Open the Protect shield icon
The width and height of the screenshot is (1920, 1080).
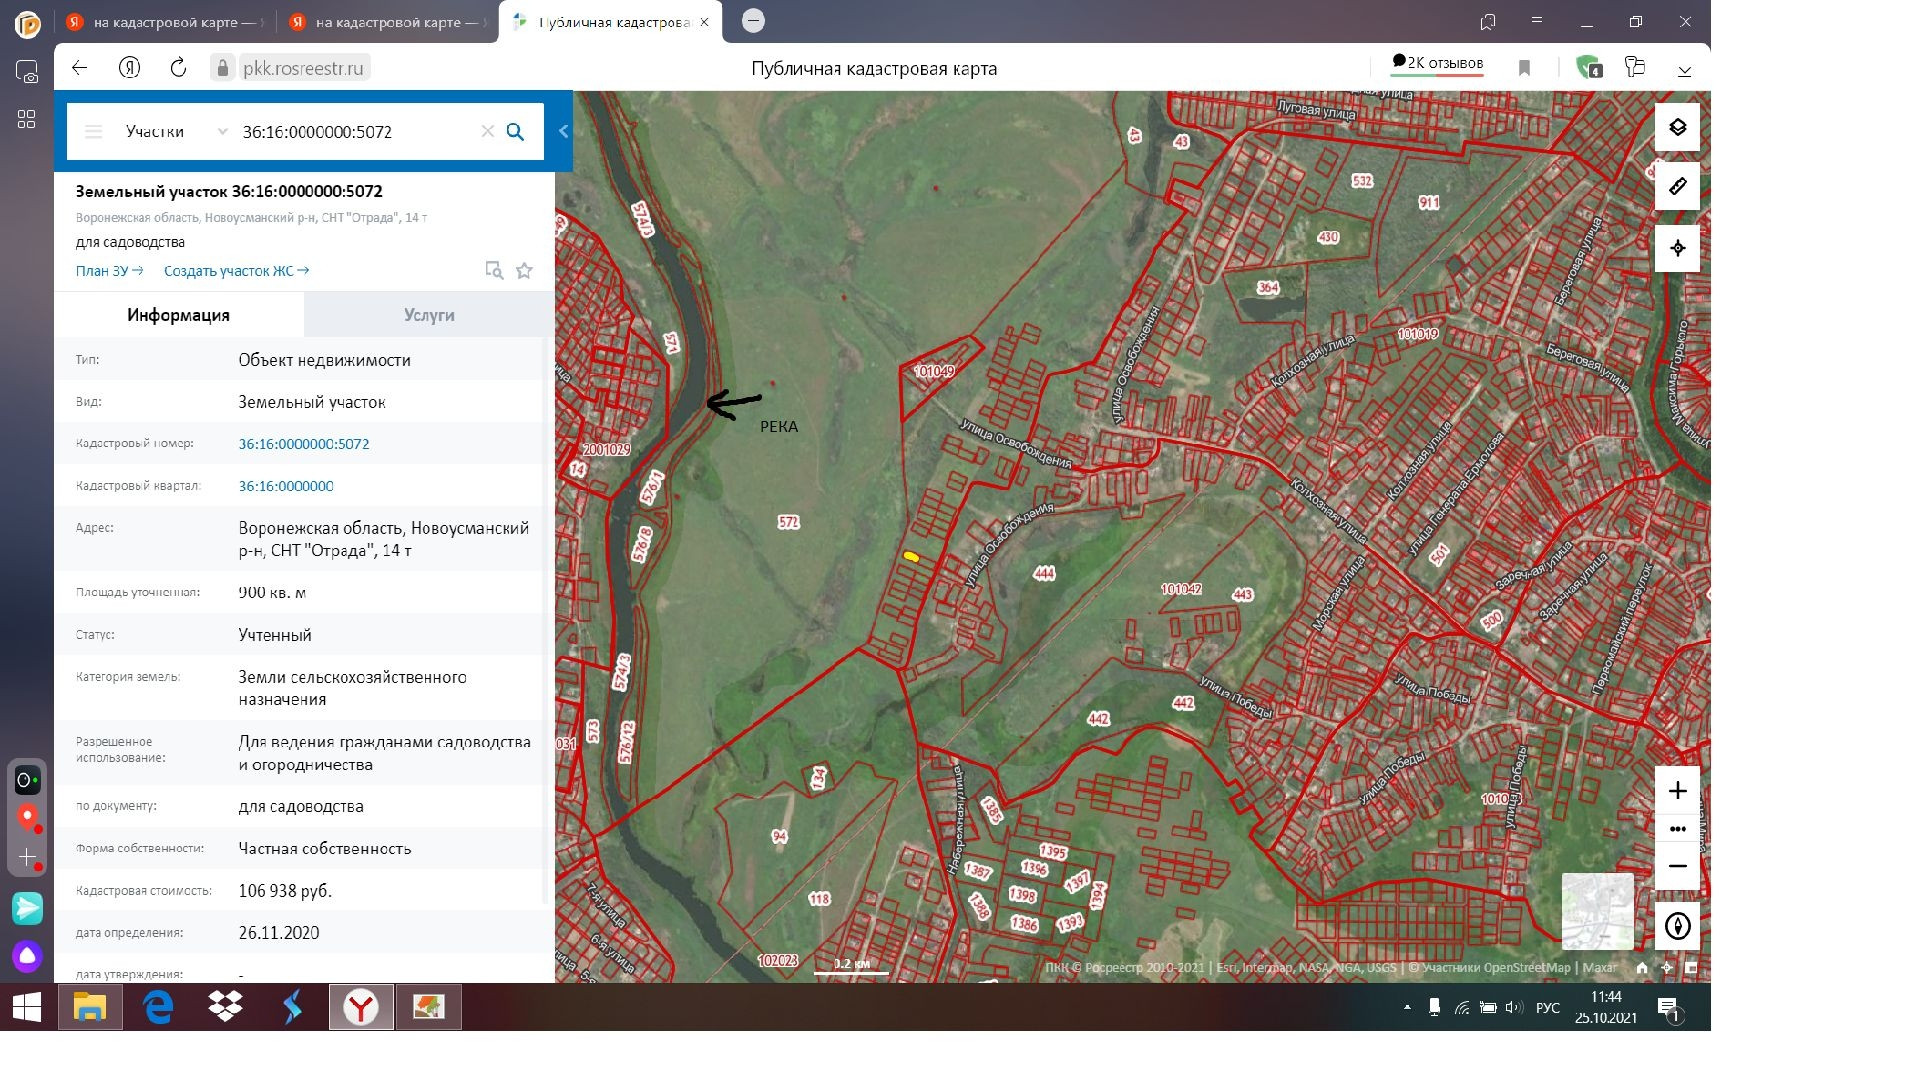(x=1587, y=67)
